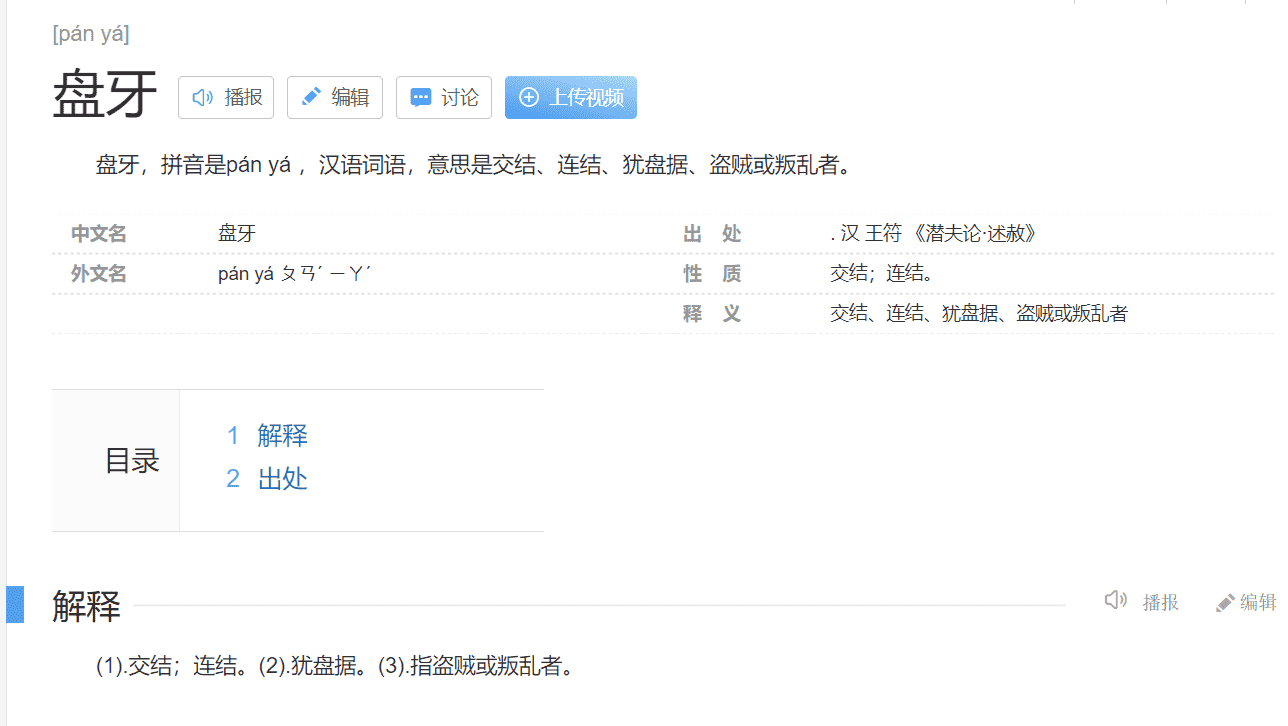Click the page title 盘牙
This screenshot has height=726, width=1288.
click(x=105, y=96)
